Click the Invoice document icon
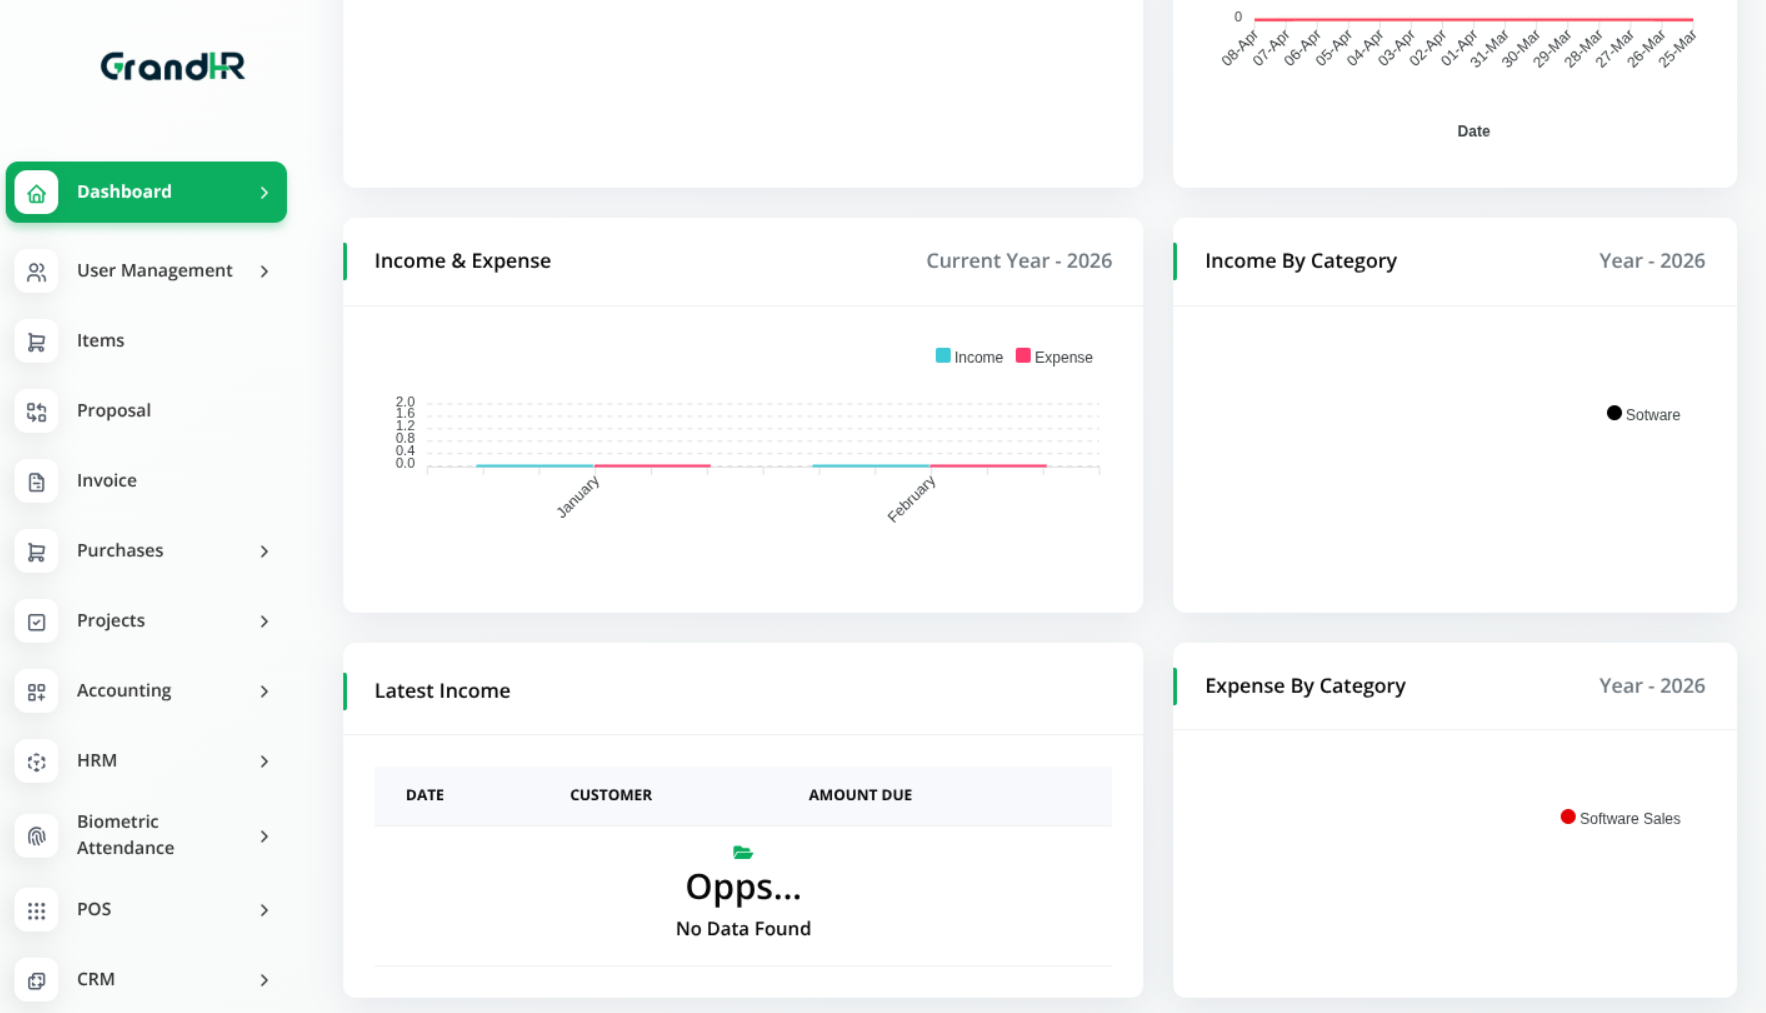This screenshot has width=1766, height=1013. click(37, 481)
